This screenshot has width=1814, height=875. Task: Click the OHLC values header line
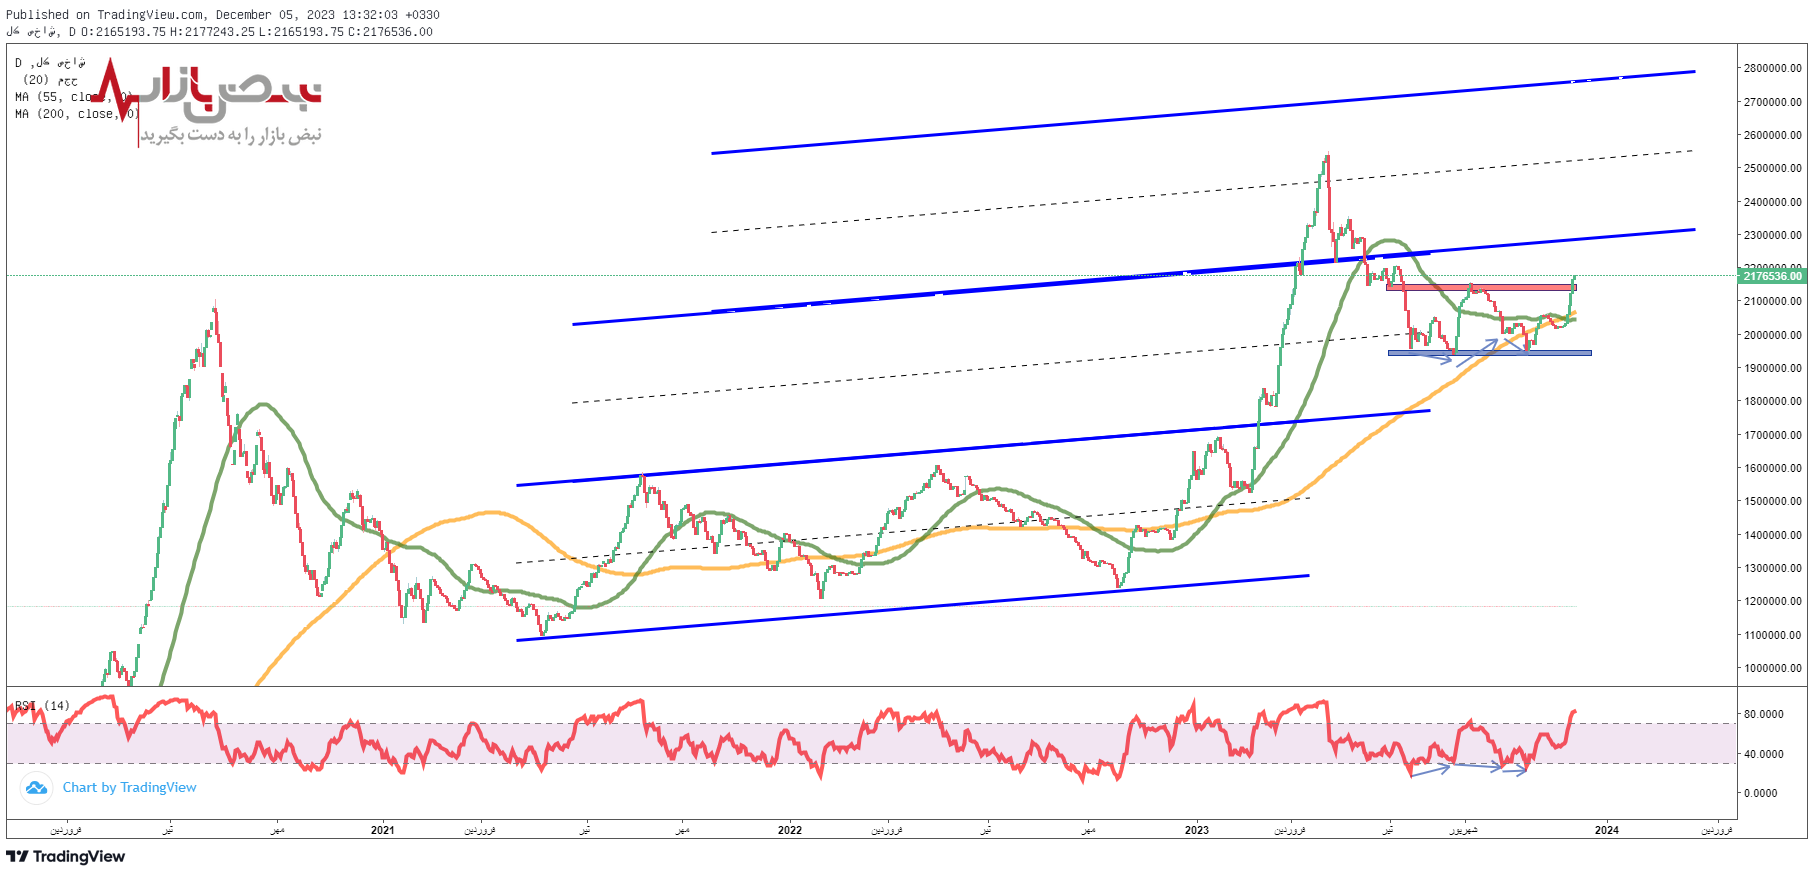220,32
